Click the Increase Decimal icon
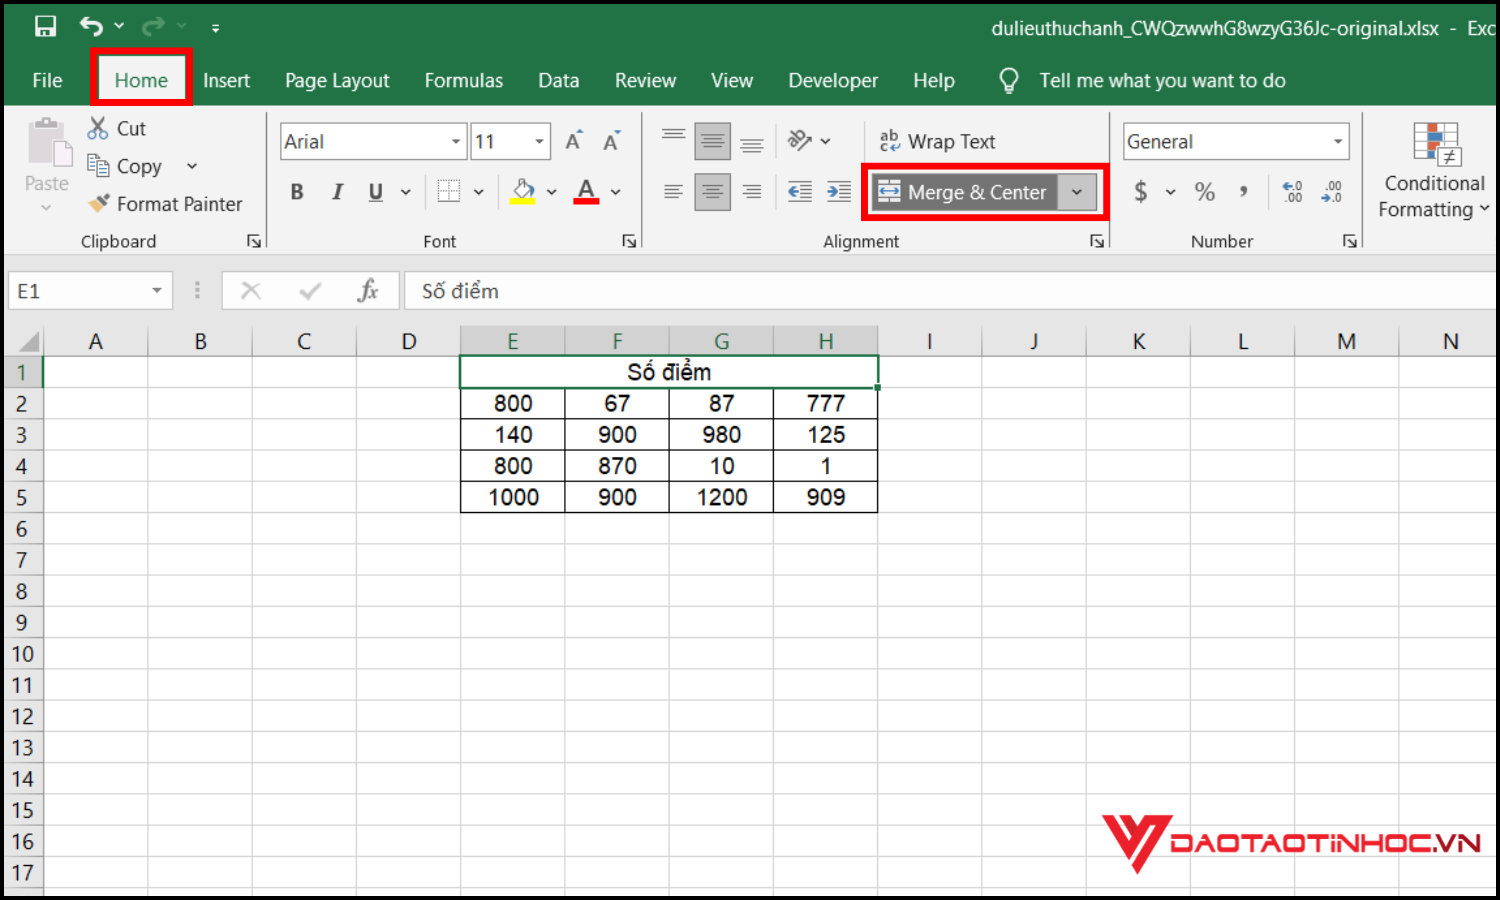 (x=1292, y=191)
